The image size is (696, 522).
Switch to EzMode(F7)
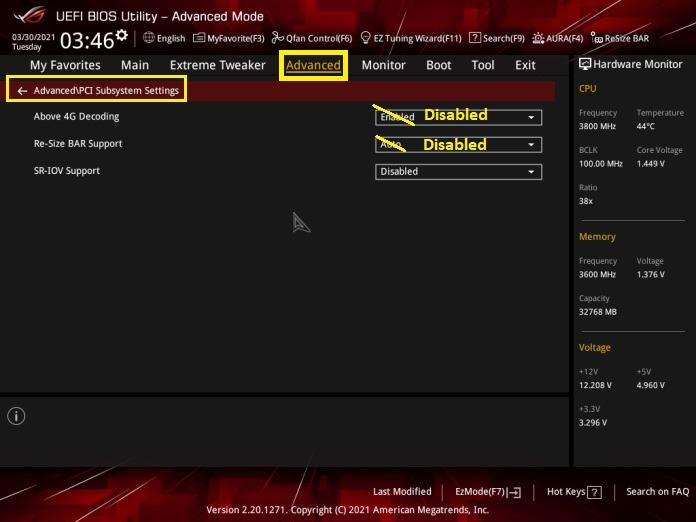pyautogui.click(x=488, y=492)
